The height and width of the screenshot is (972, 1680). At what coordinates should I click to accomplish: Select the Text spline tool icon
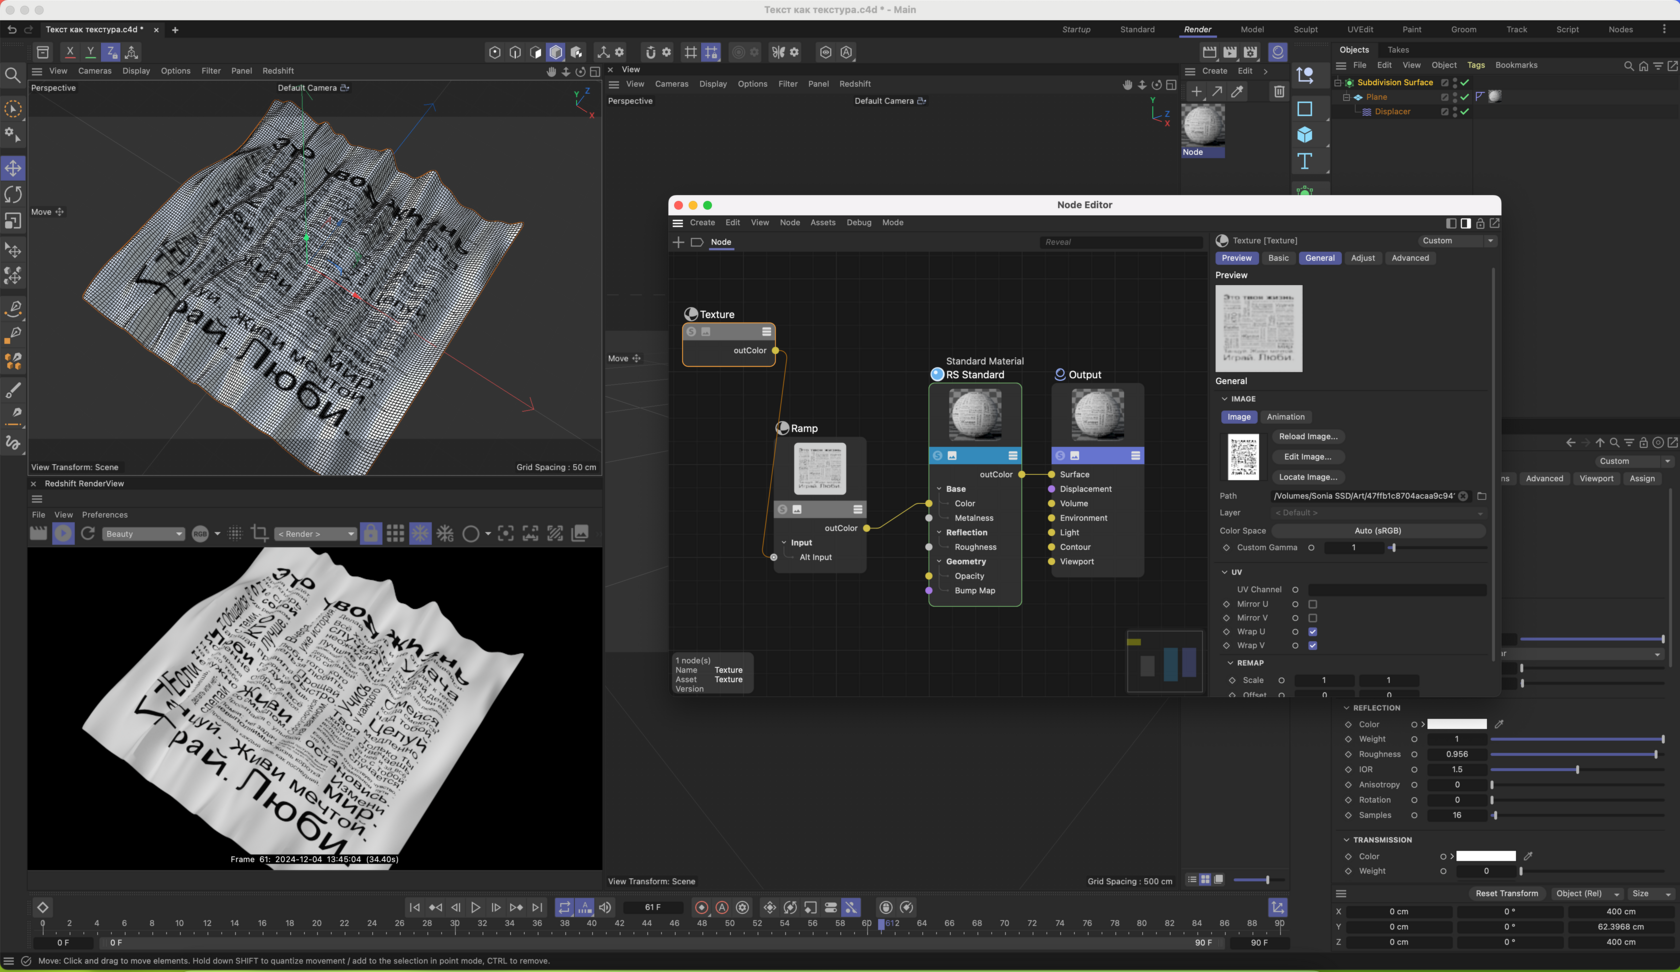pos(1305,161)
